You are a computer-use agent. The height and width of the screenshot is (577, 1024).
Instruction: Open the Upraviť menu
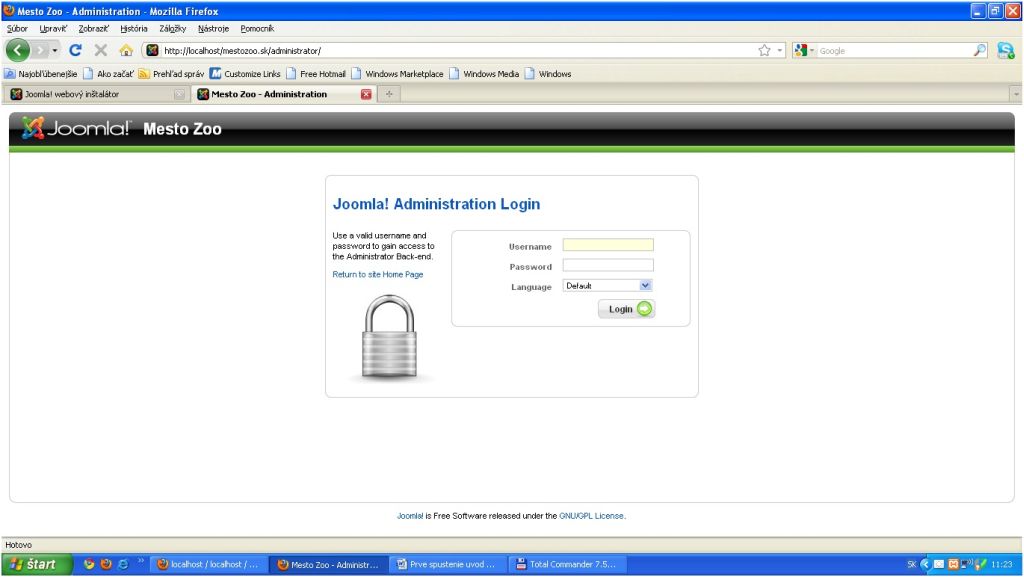click(53, 29)
